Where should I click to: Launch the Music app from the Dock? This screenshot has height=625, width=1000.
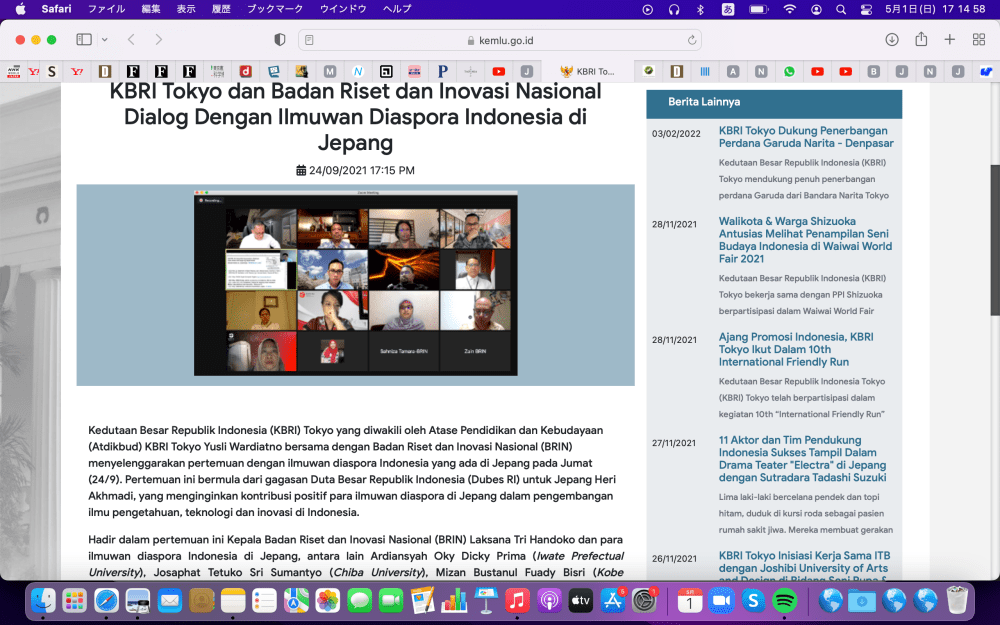517,601
